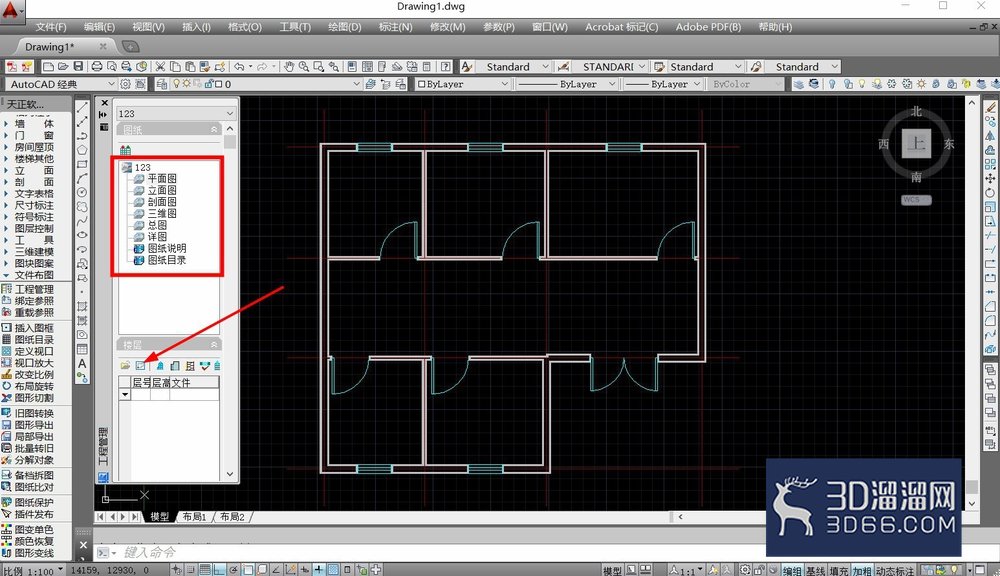This screenshot has height=576, width=1000.
Task: Select the Line draw tool
Action: pos(82,107)
